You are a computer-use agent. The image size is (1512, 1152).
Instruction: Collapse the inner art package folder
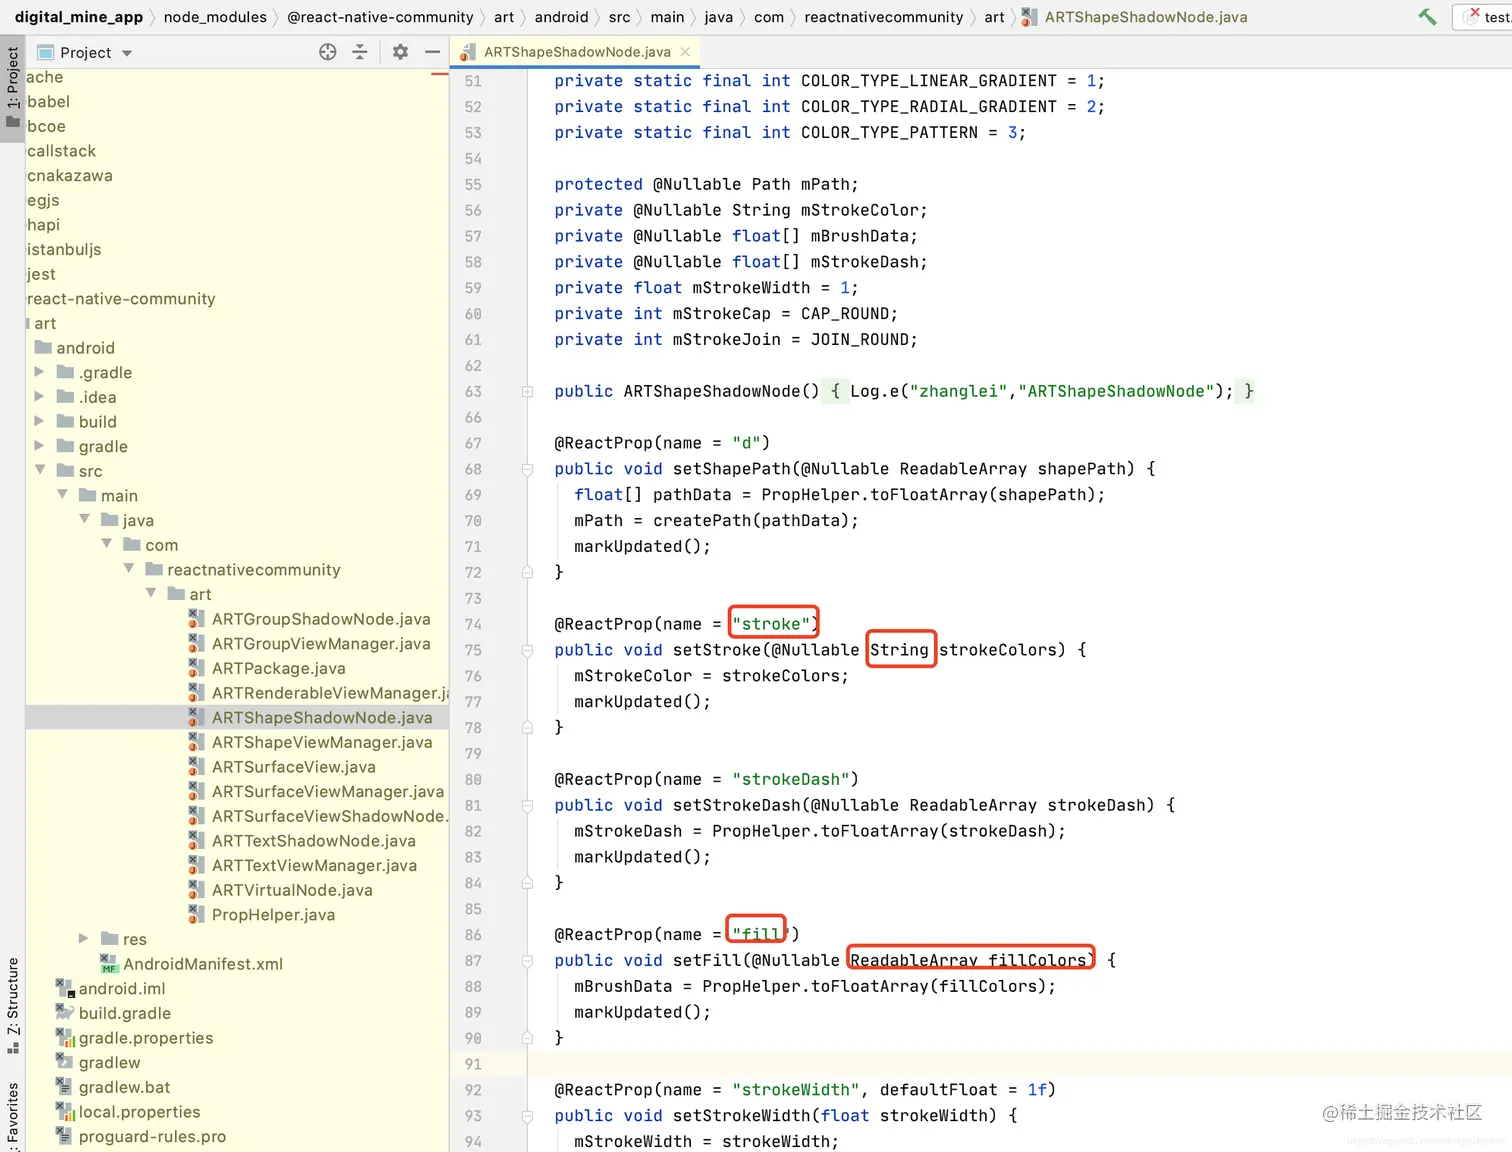pos(150,594)
